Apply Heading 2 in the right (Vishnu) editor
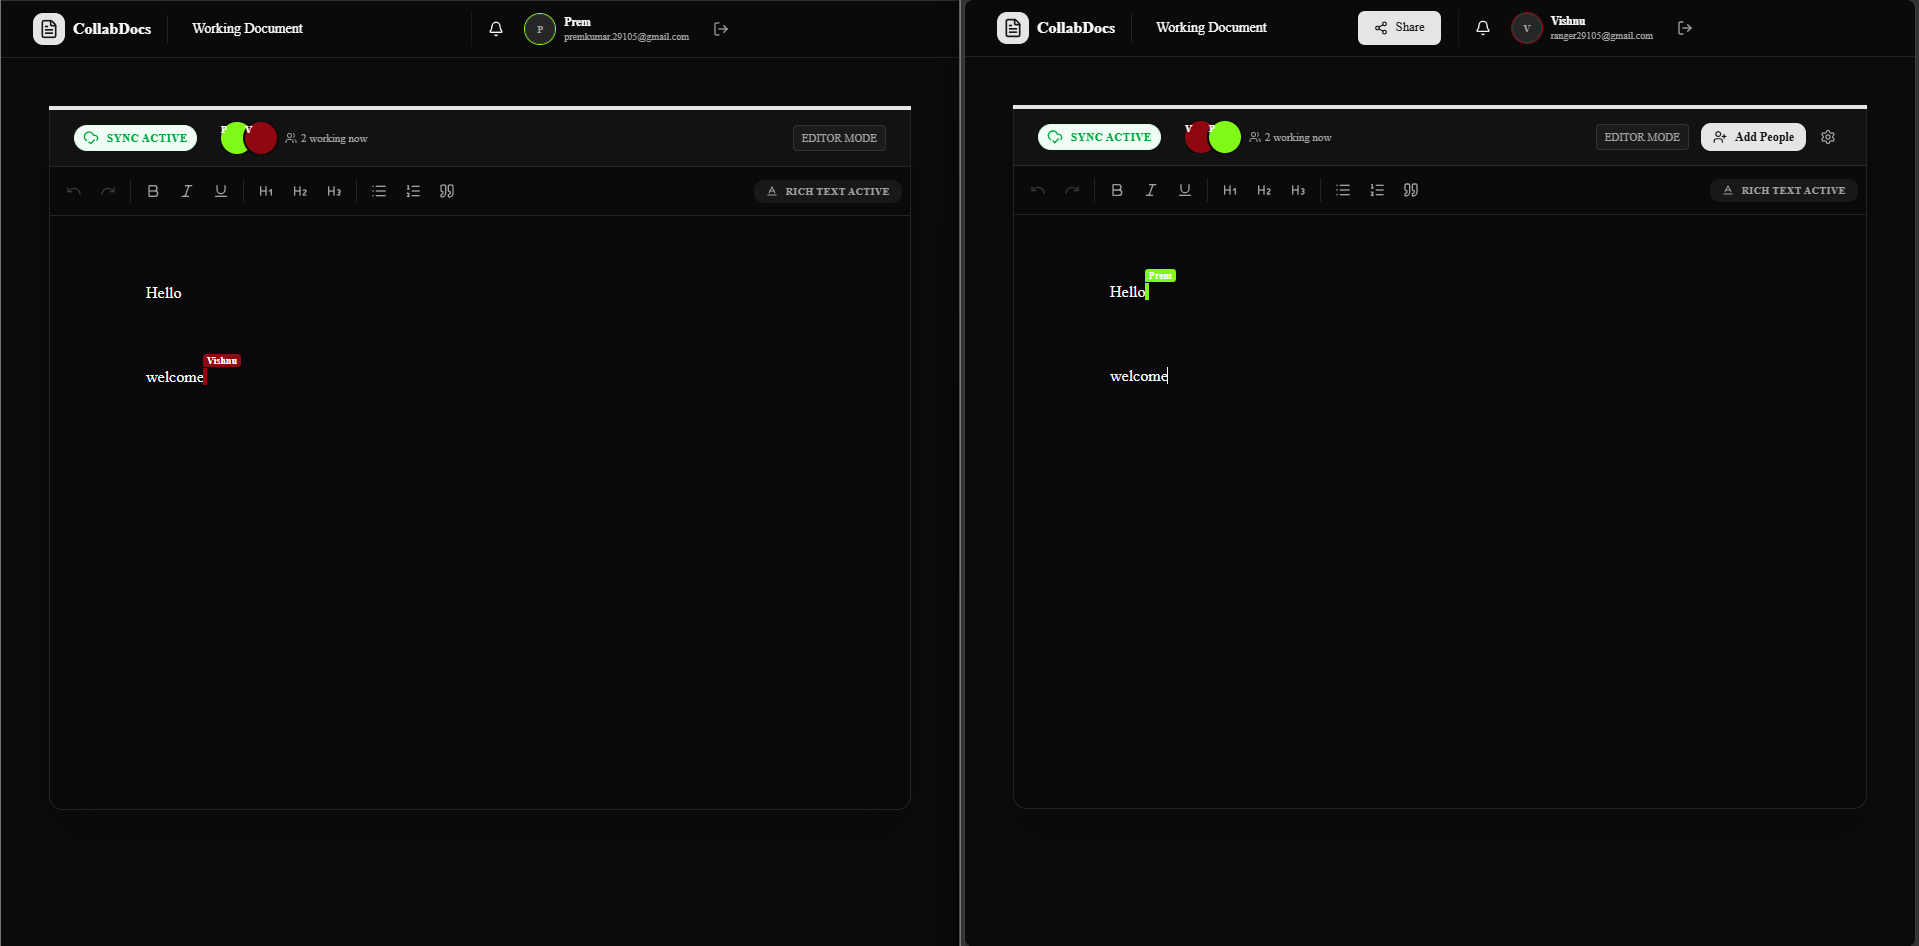 1264,190
